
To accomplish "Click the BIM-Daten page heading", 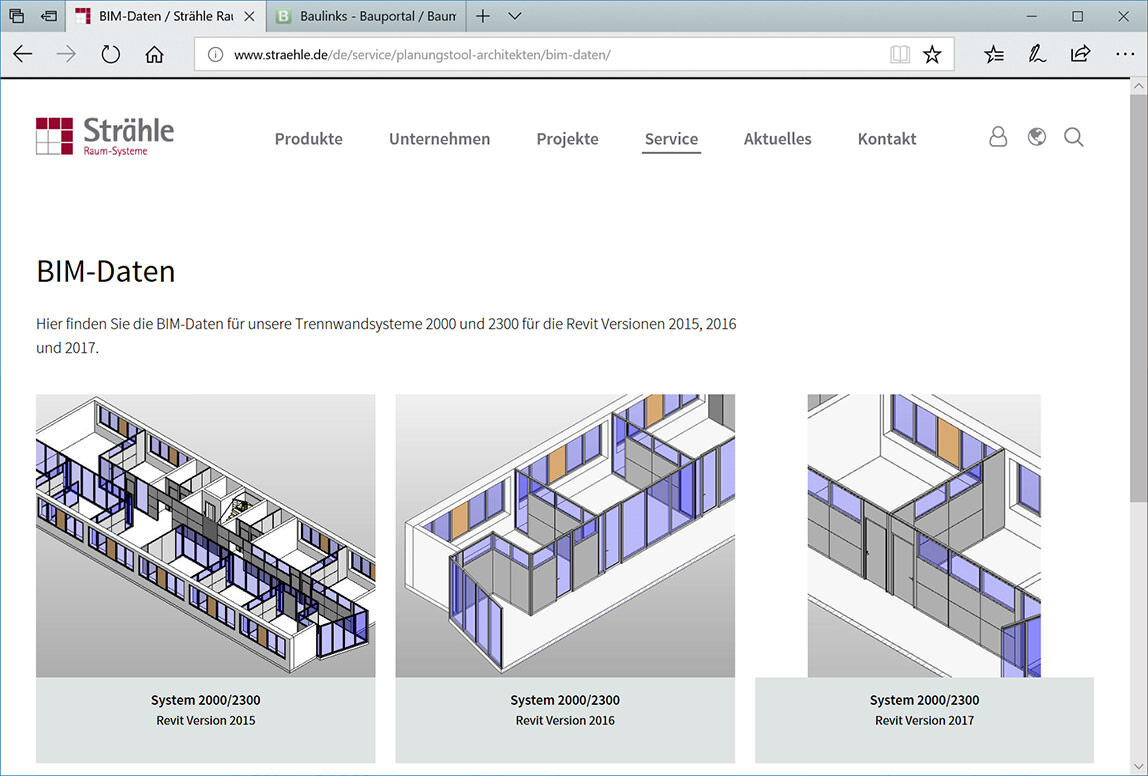I will (106, 272).
